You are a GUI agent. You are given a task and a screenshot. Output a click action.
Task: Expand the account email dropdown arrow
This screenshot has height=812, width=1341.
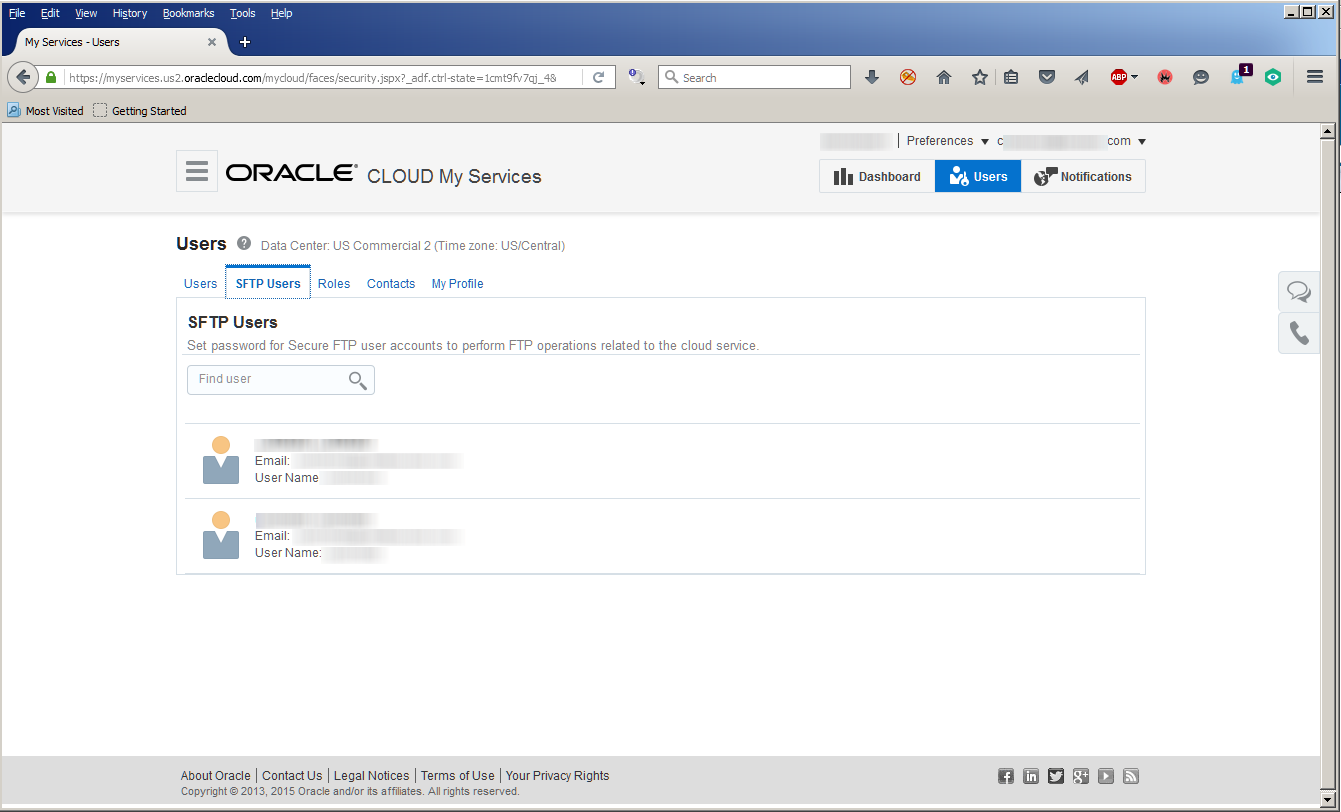coord(1142,141)
